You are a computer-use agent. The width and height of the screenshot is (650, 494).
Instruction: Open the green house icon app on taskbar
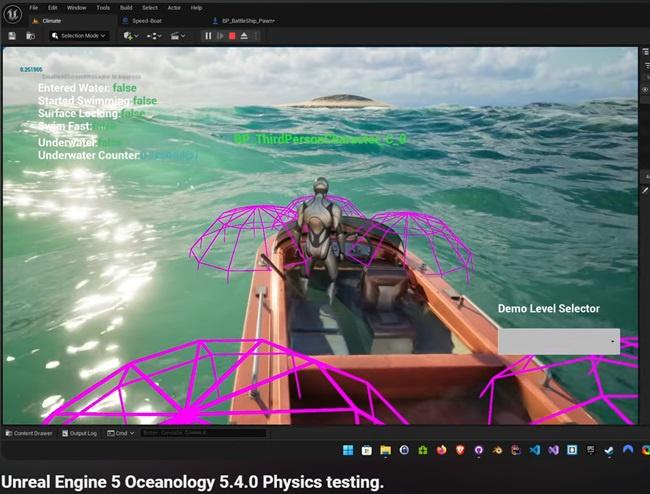point(423,450)
